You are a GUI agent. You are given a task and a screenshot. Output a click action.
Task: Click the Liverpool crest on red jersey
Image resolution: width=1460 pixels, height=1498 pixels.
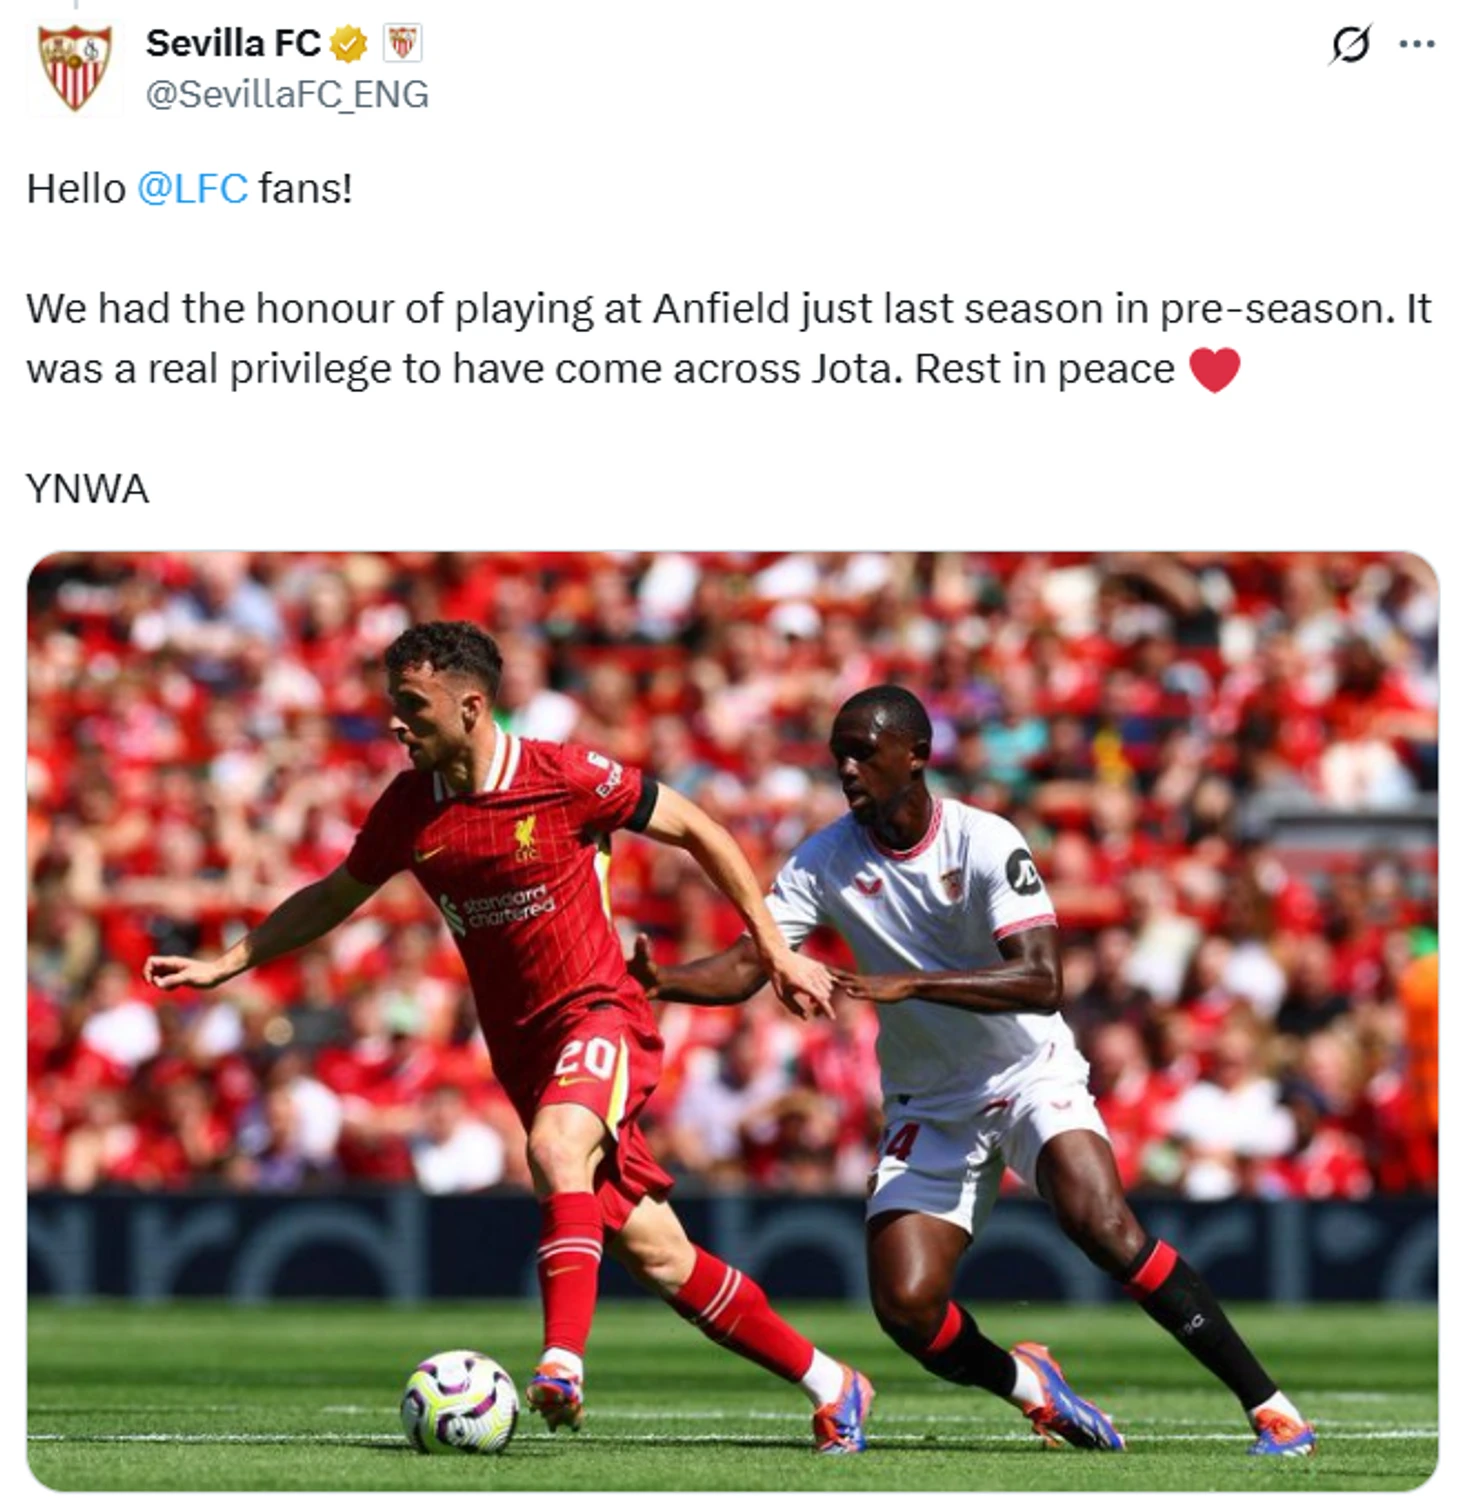click(525, 837)
